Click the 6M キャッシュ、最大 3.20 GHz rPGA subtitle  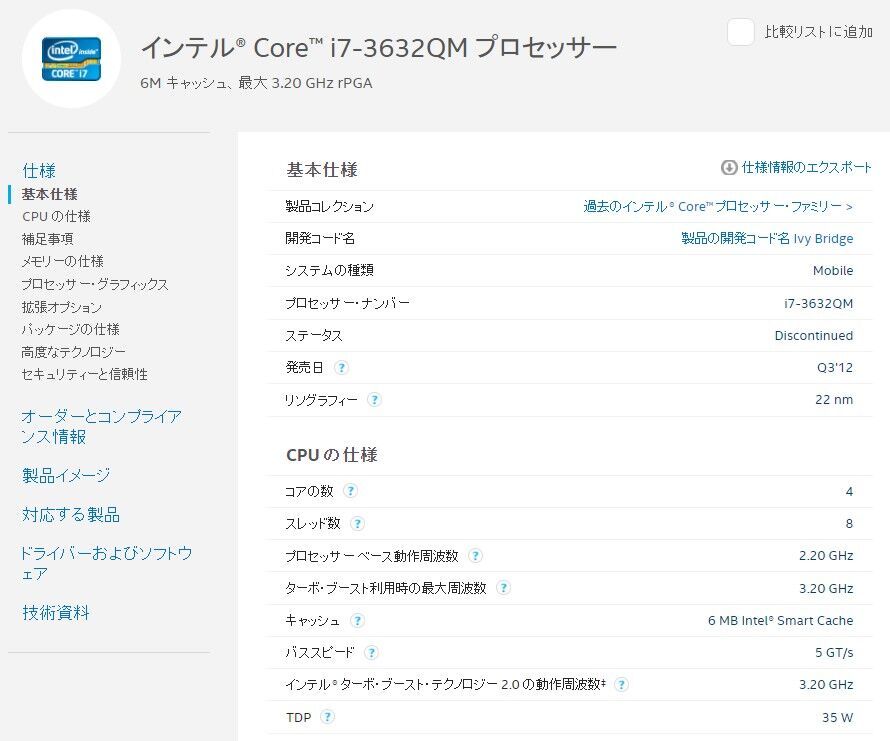[256, 83]
